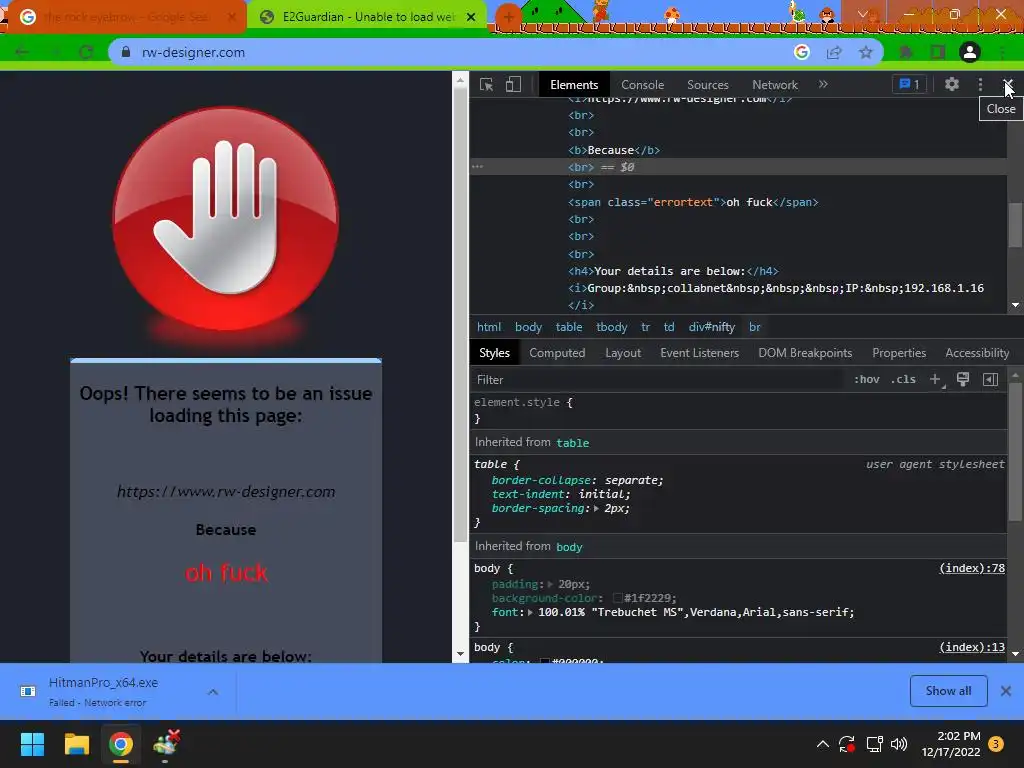This screenshot has width=1024, height=768.
Task: Share this page icon in address bar
Action: pyautogui.click(x=834, y=52)
